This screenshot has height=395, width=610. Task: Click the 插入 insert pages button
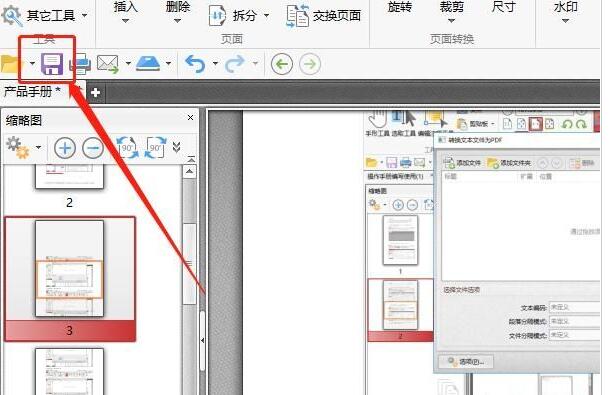pos(126,12)
